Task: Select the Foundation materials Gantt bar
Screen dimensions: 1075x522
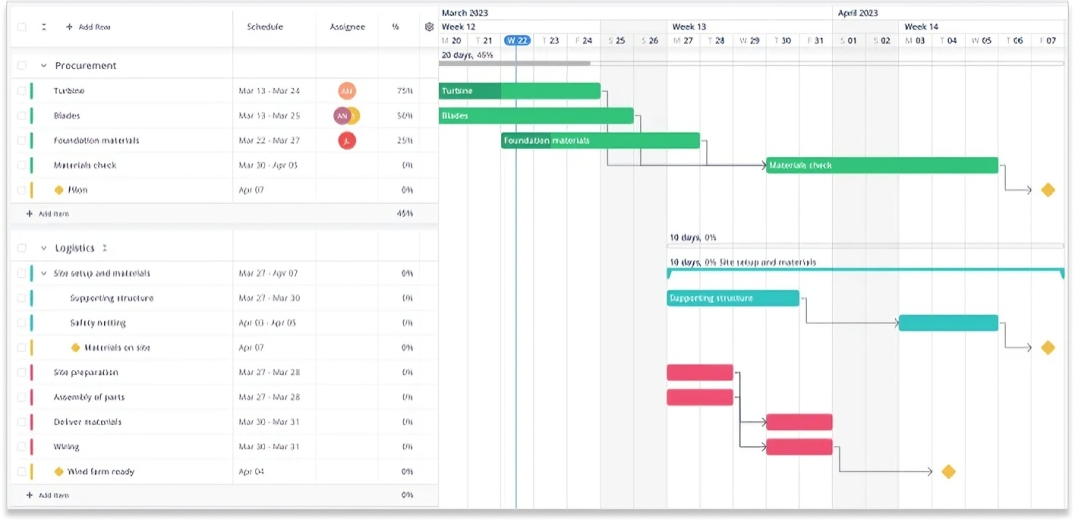Action: tap(601, 141)
